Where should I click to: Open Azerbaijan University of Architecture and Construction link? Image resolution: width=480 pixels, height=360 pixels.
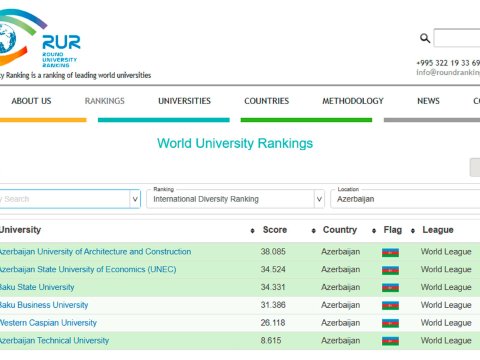[x=95, y=252]
